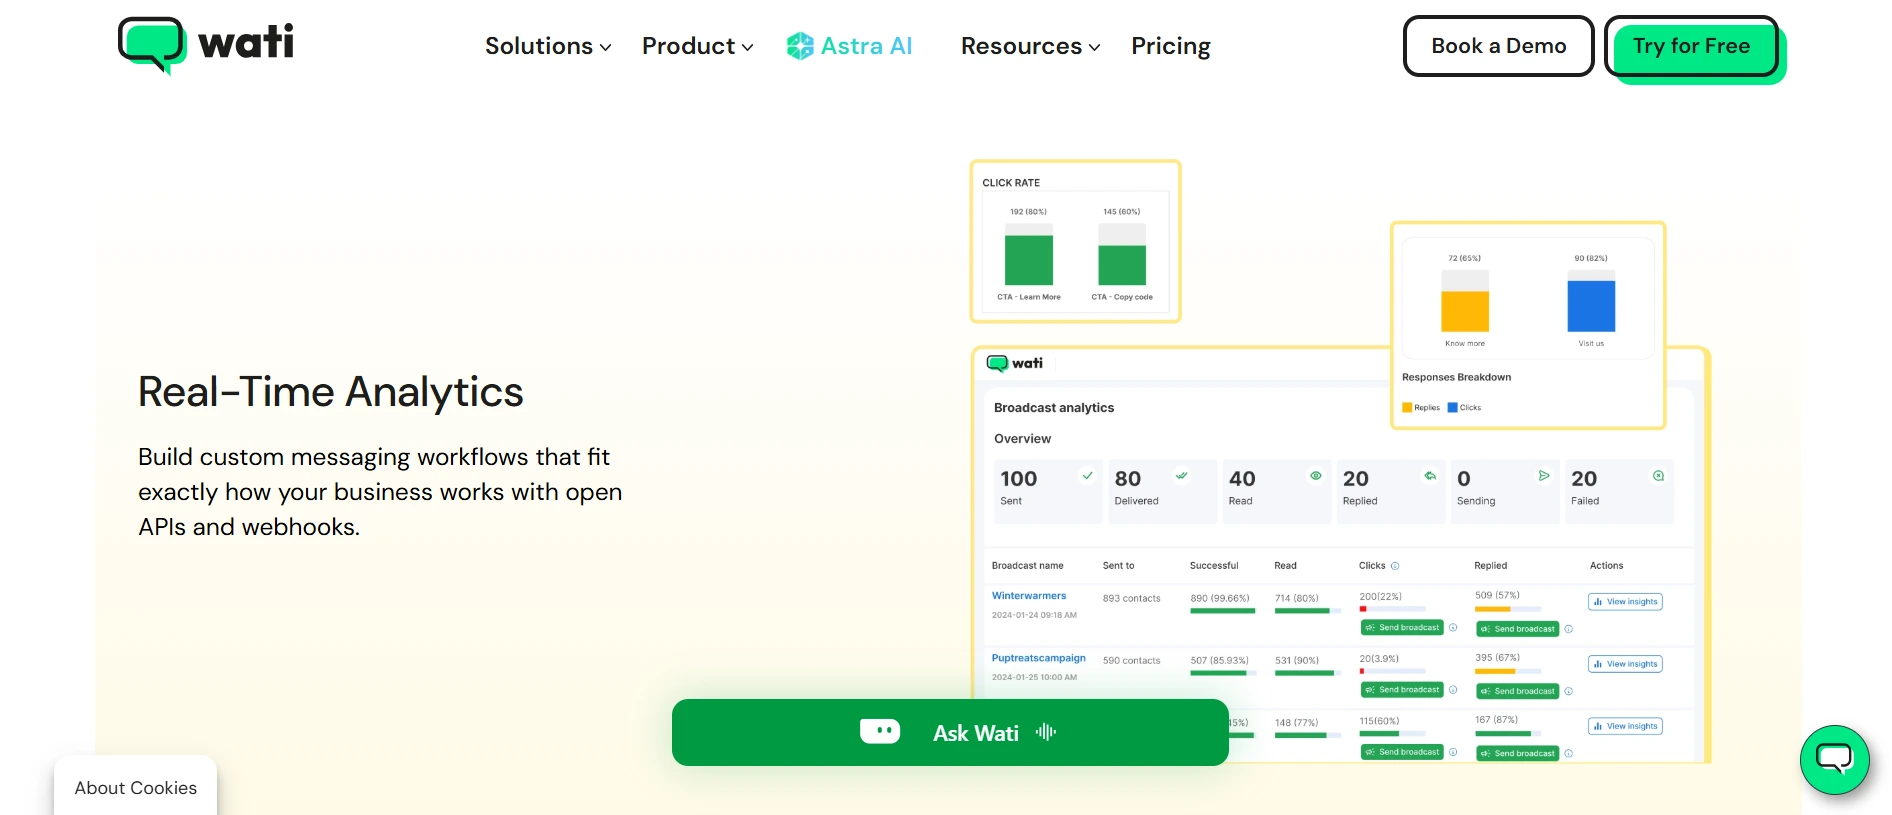
Task: Click the Wati logo in the header
Action: point(206,45)
